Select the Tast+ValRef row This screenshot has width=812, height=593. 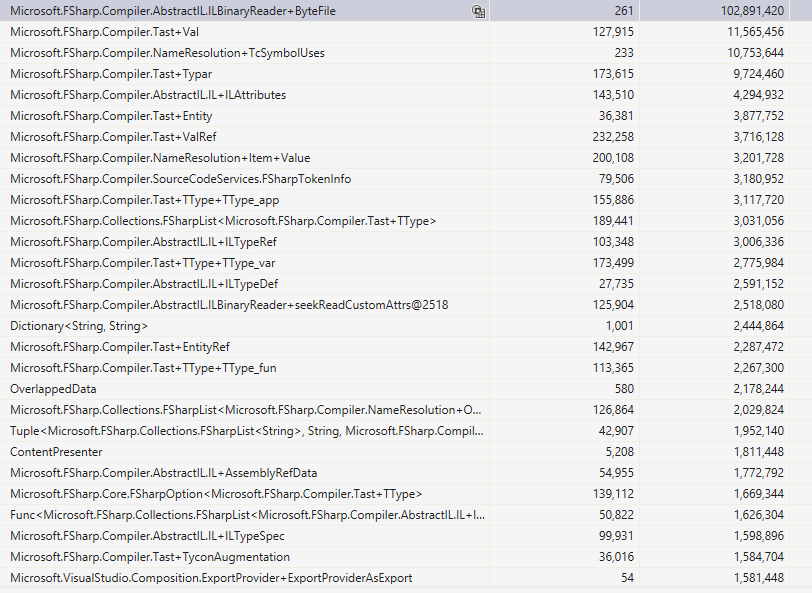406,137
